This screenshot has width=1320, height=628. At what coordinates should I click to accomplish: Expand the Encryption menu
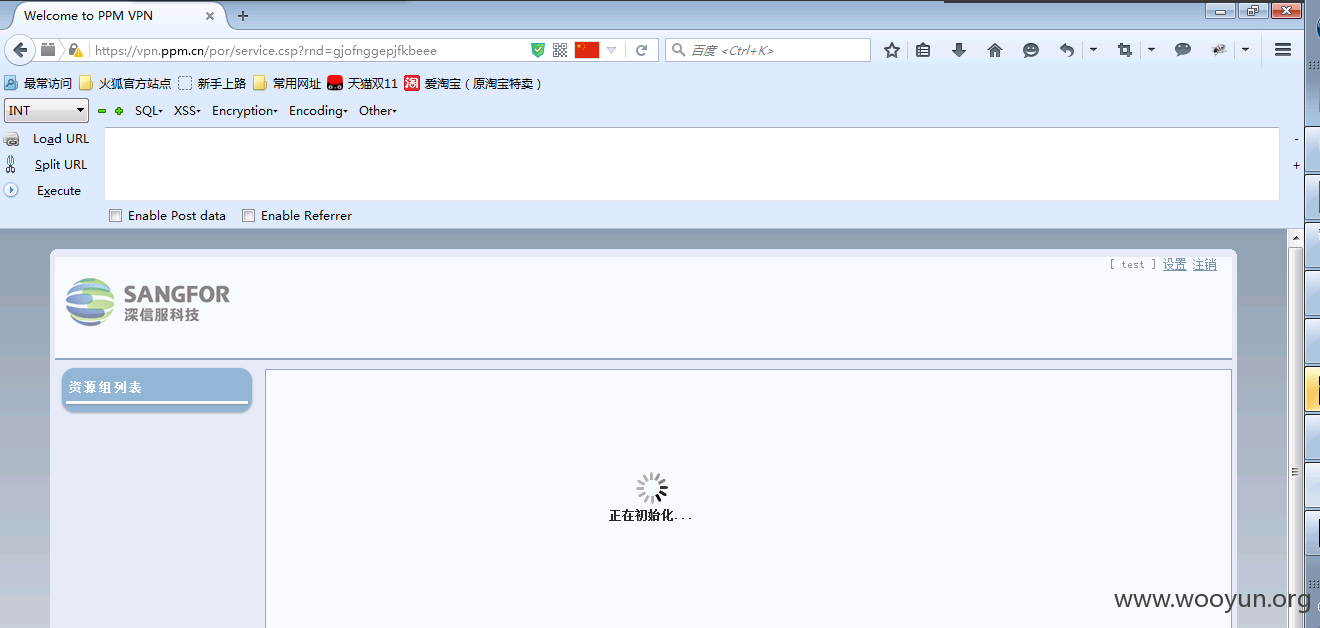(245, 111)
